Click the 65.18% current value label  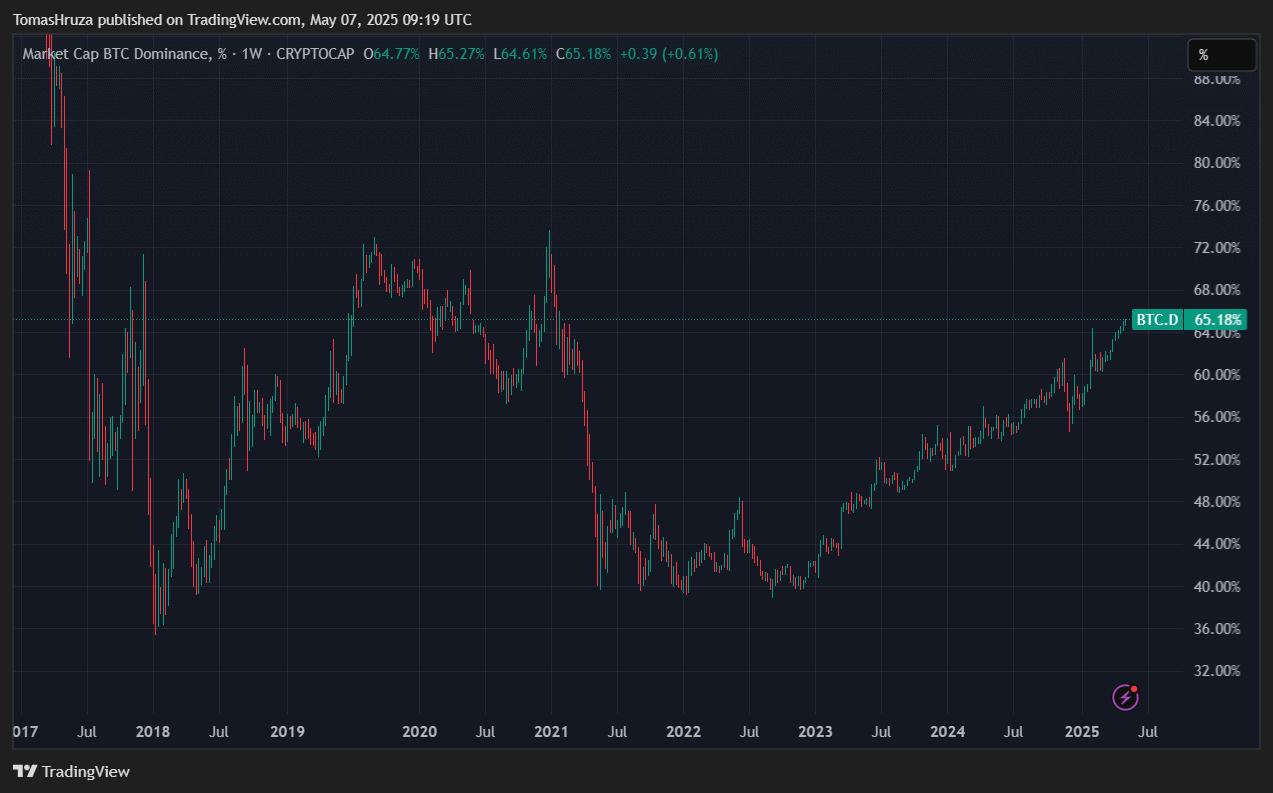(1217, 320)
